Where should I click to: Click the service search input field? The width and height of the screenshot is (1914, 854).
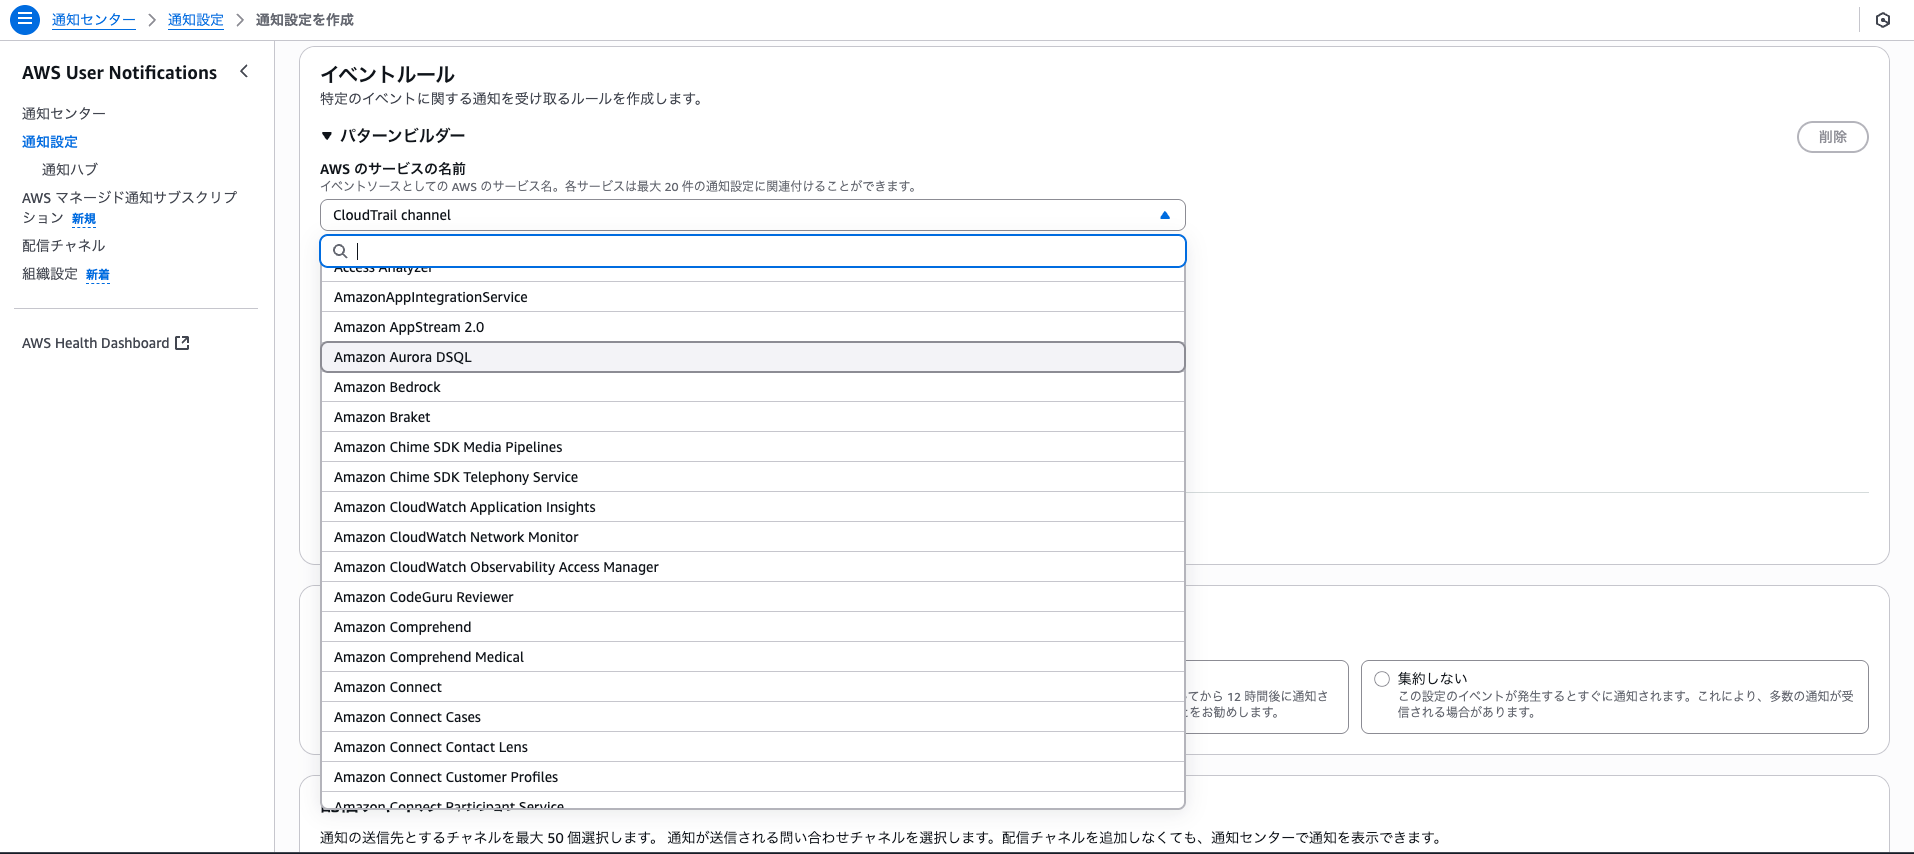[752, 251]
